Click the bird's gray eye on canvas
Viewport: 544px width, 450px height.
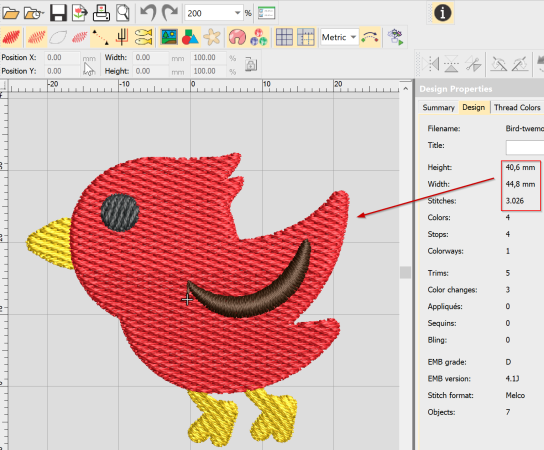[x=120, y=212]
